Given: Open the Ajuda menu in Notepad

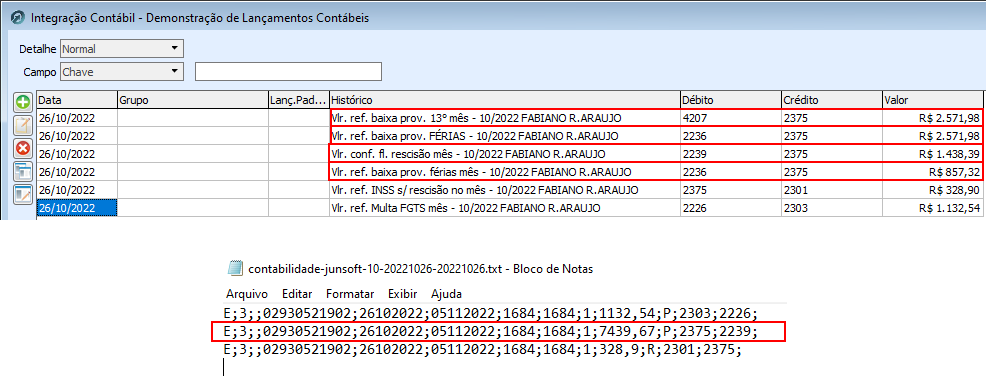Looking at the screenshot, I should 446,294.
